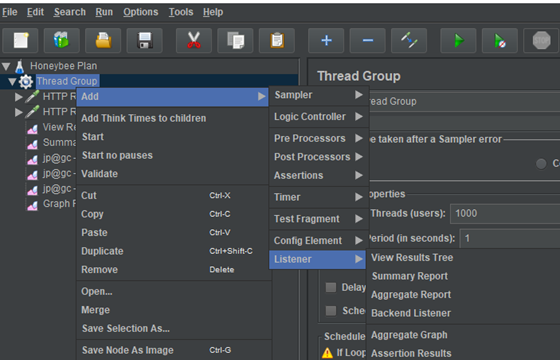Collapse the Thread Group tree node

point(12,82)
